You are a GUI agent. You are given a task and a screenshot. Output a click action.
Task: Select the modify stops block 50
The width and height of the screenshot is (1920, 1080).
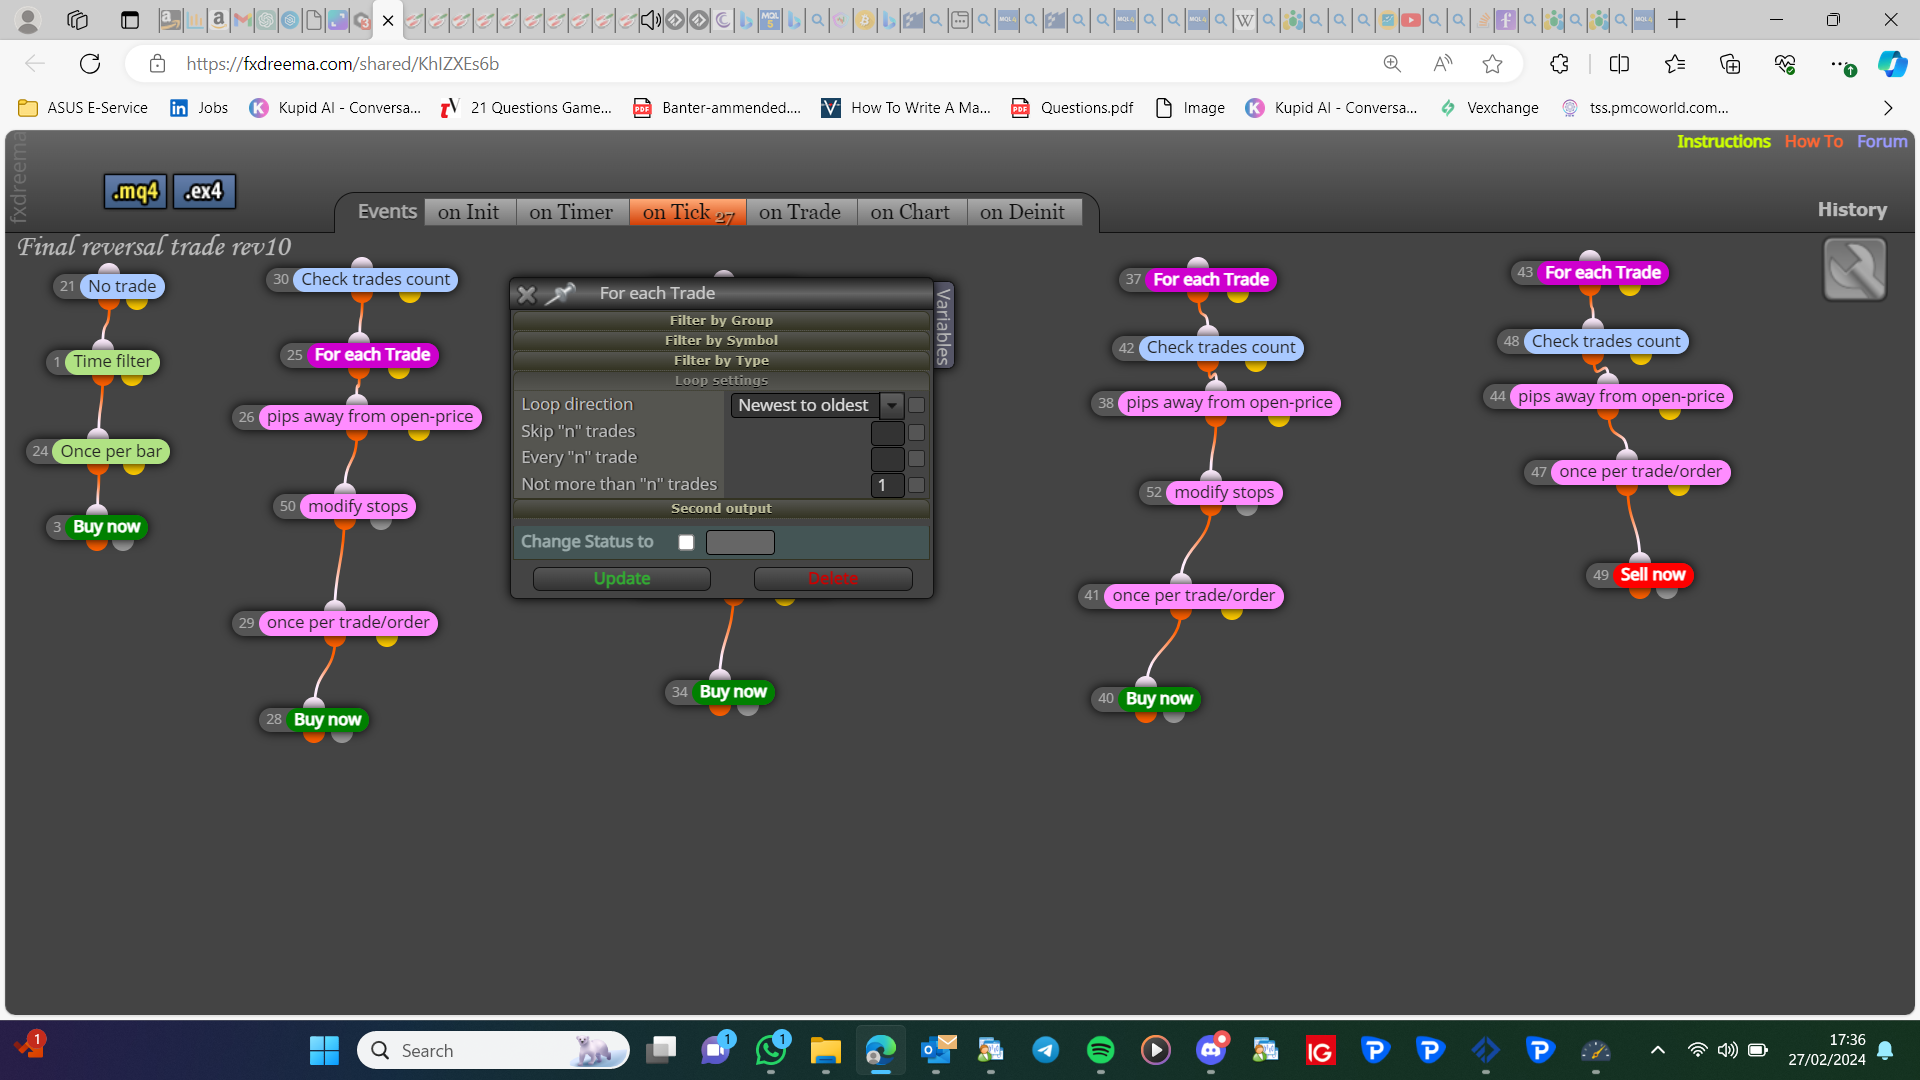358,506
